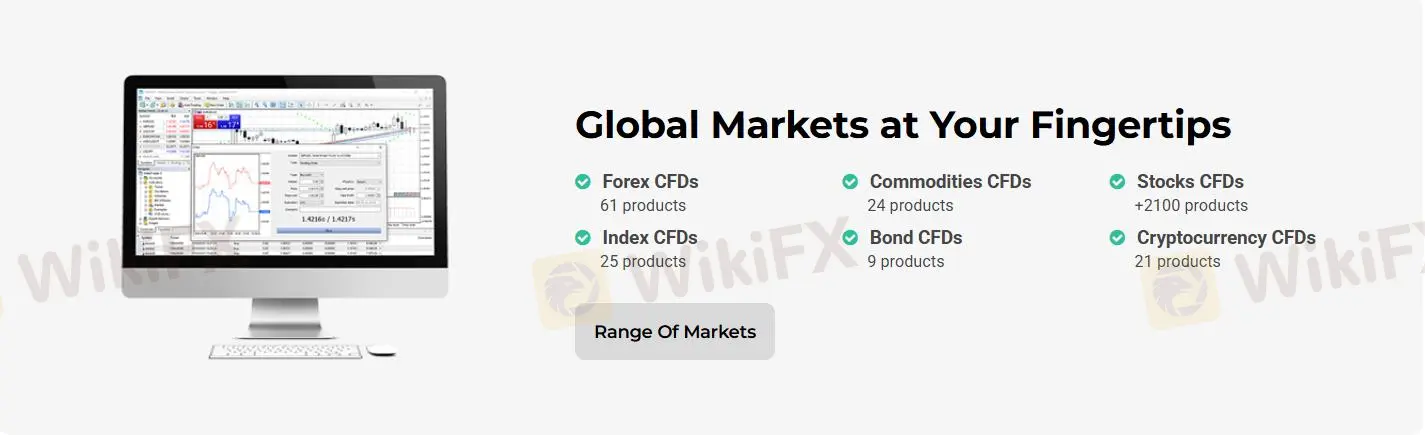Open the Forex CFDs label
The height and width of the screenshot is (435, 1425).
(650, 182)
